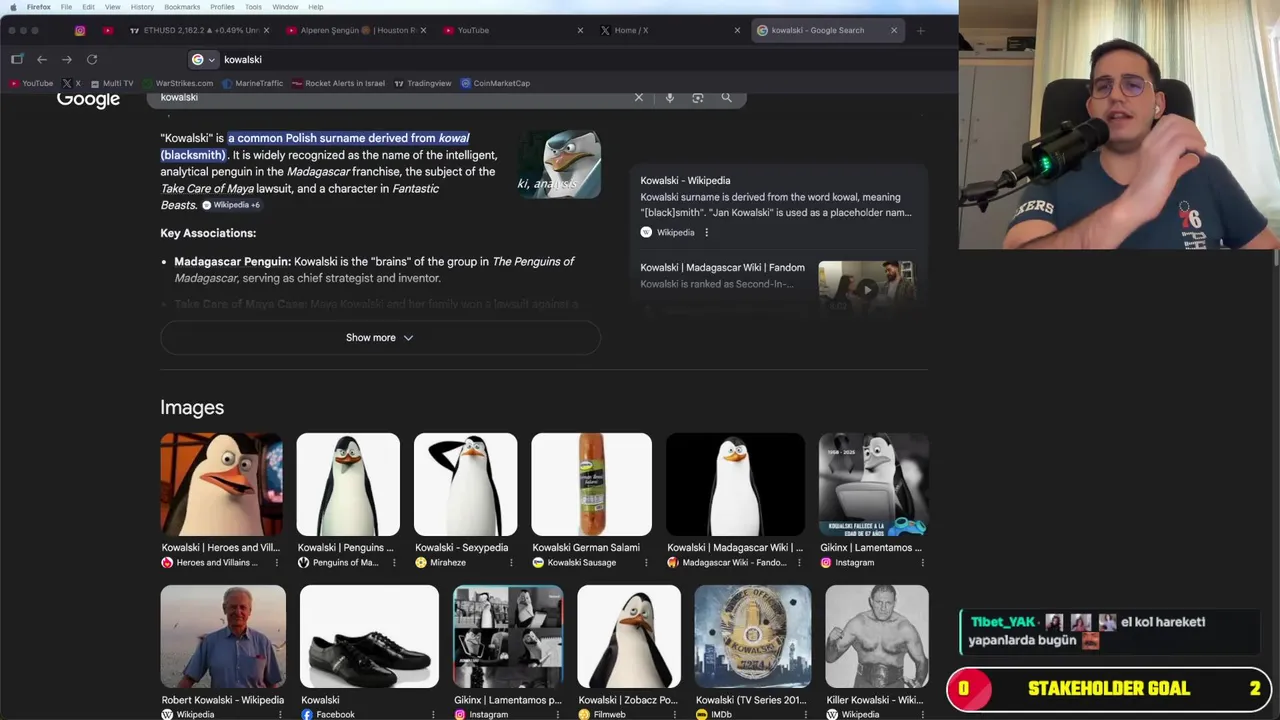Open the Tradingview bookmark

[x=423, y=83]
